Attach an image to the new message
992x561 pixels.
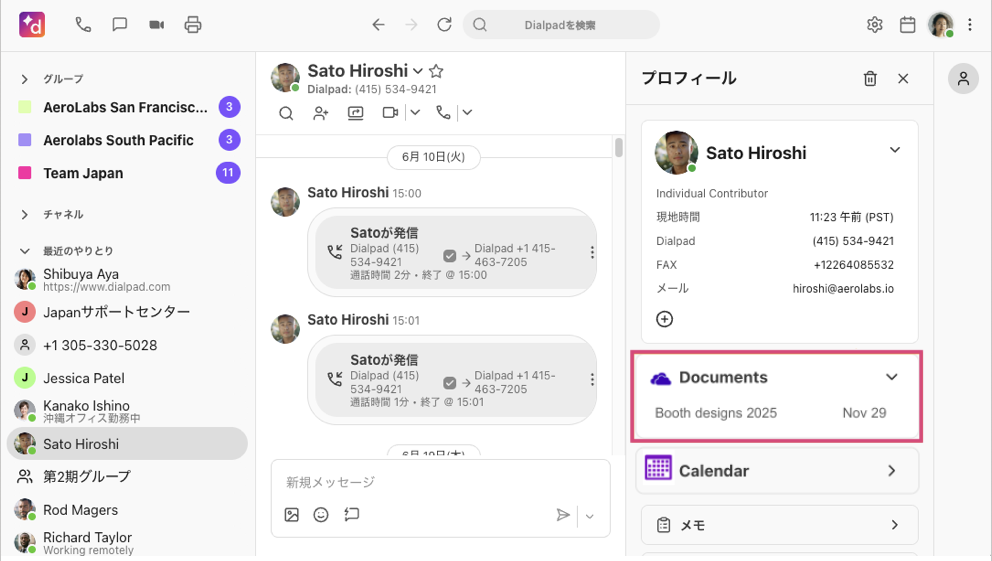click(291, 515)
